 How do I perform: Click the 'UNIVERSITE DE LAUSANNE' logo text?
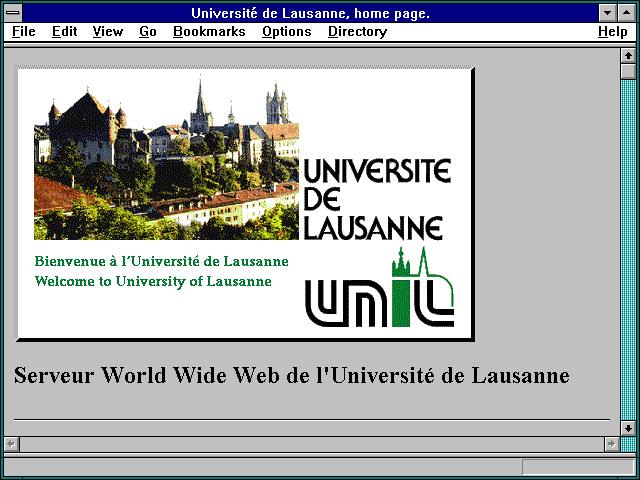coord(377,199)
